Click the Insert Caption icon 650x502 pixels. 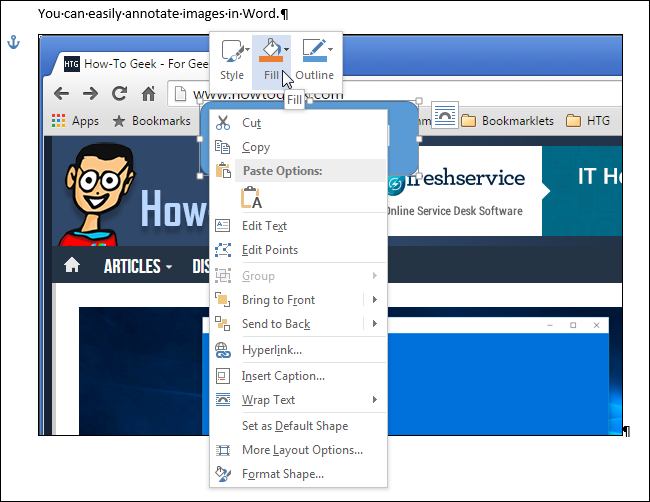(x=223, y=376)
